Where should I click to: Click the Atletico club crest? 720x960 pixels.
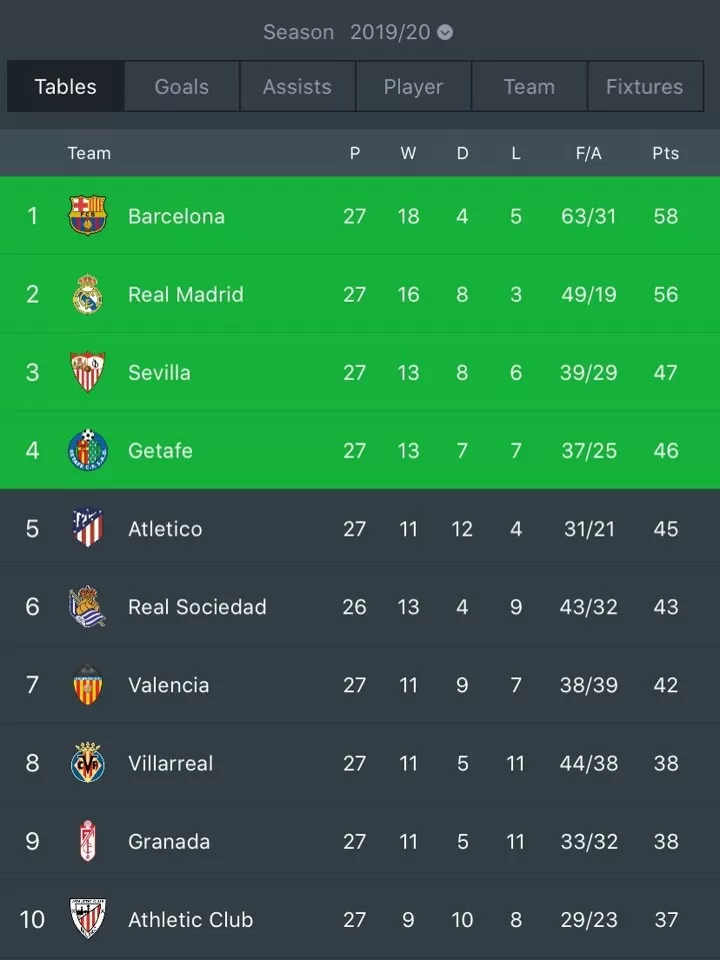(88, 528)
